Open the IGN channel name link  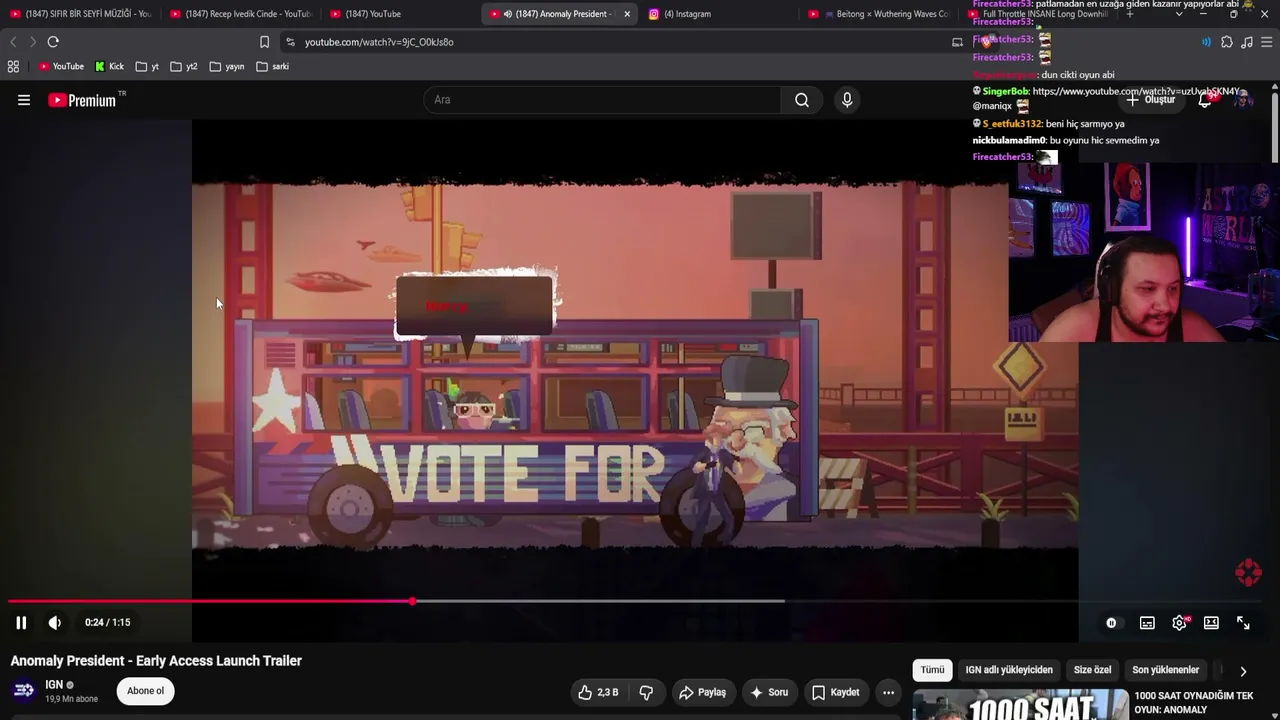click(x=54, y=685)
